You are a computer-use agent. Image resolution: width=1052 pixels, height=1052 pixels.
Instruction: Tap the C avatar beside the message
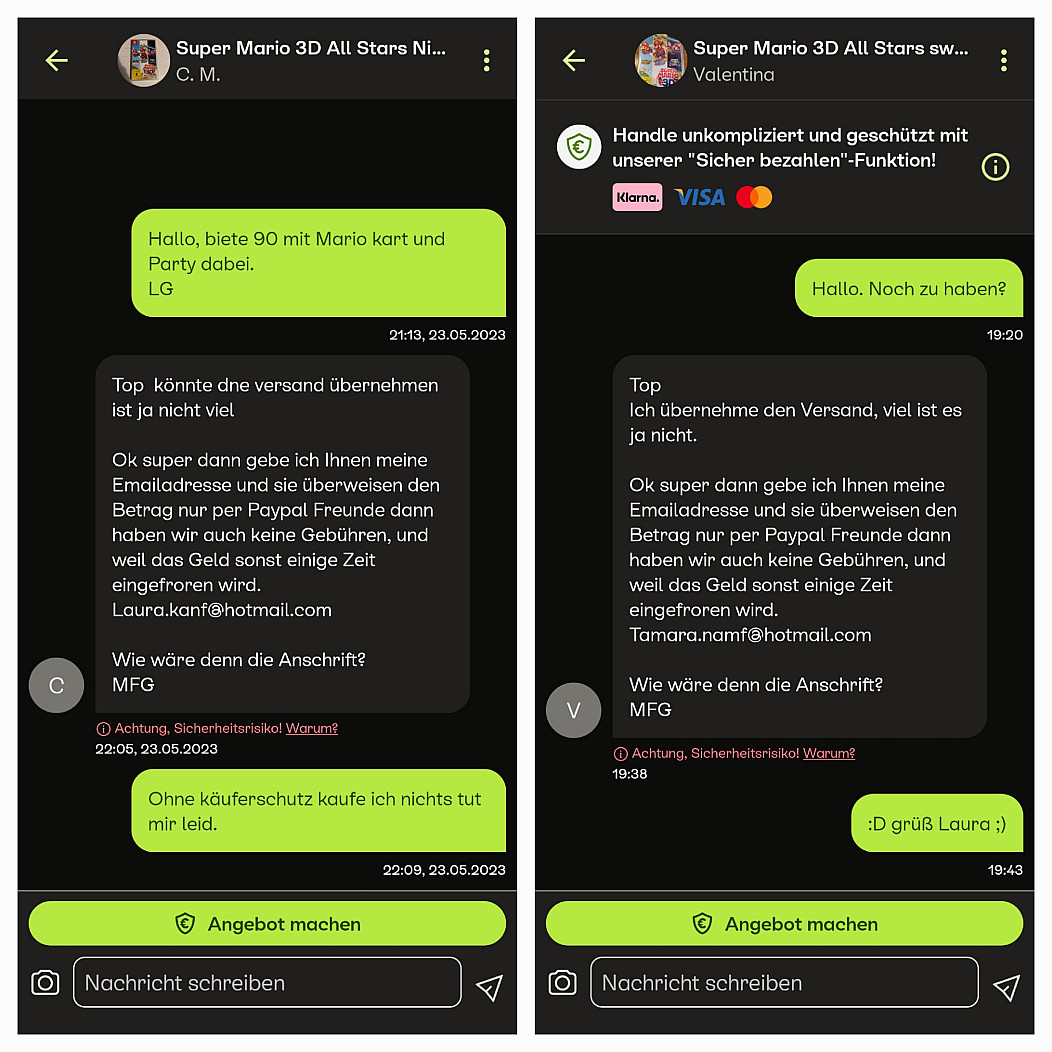coord(56,685)
